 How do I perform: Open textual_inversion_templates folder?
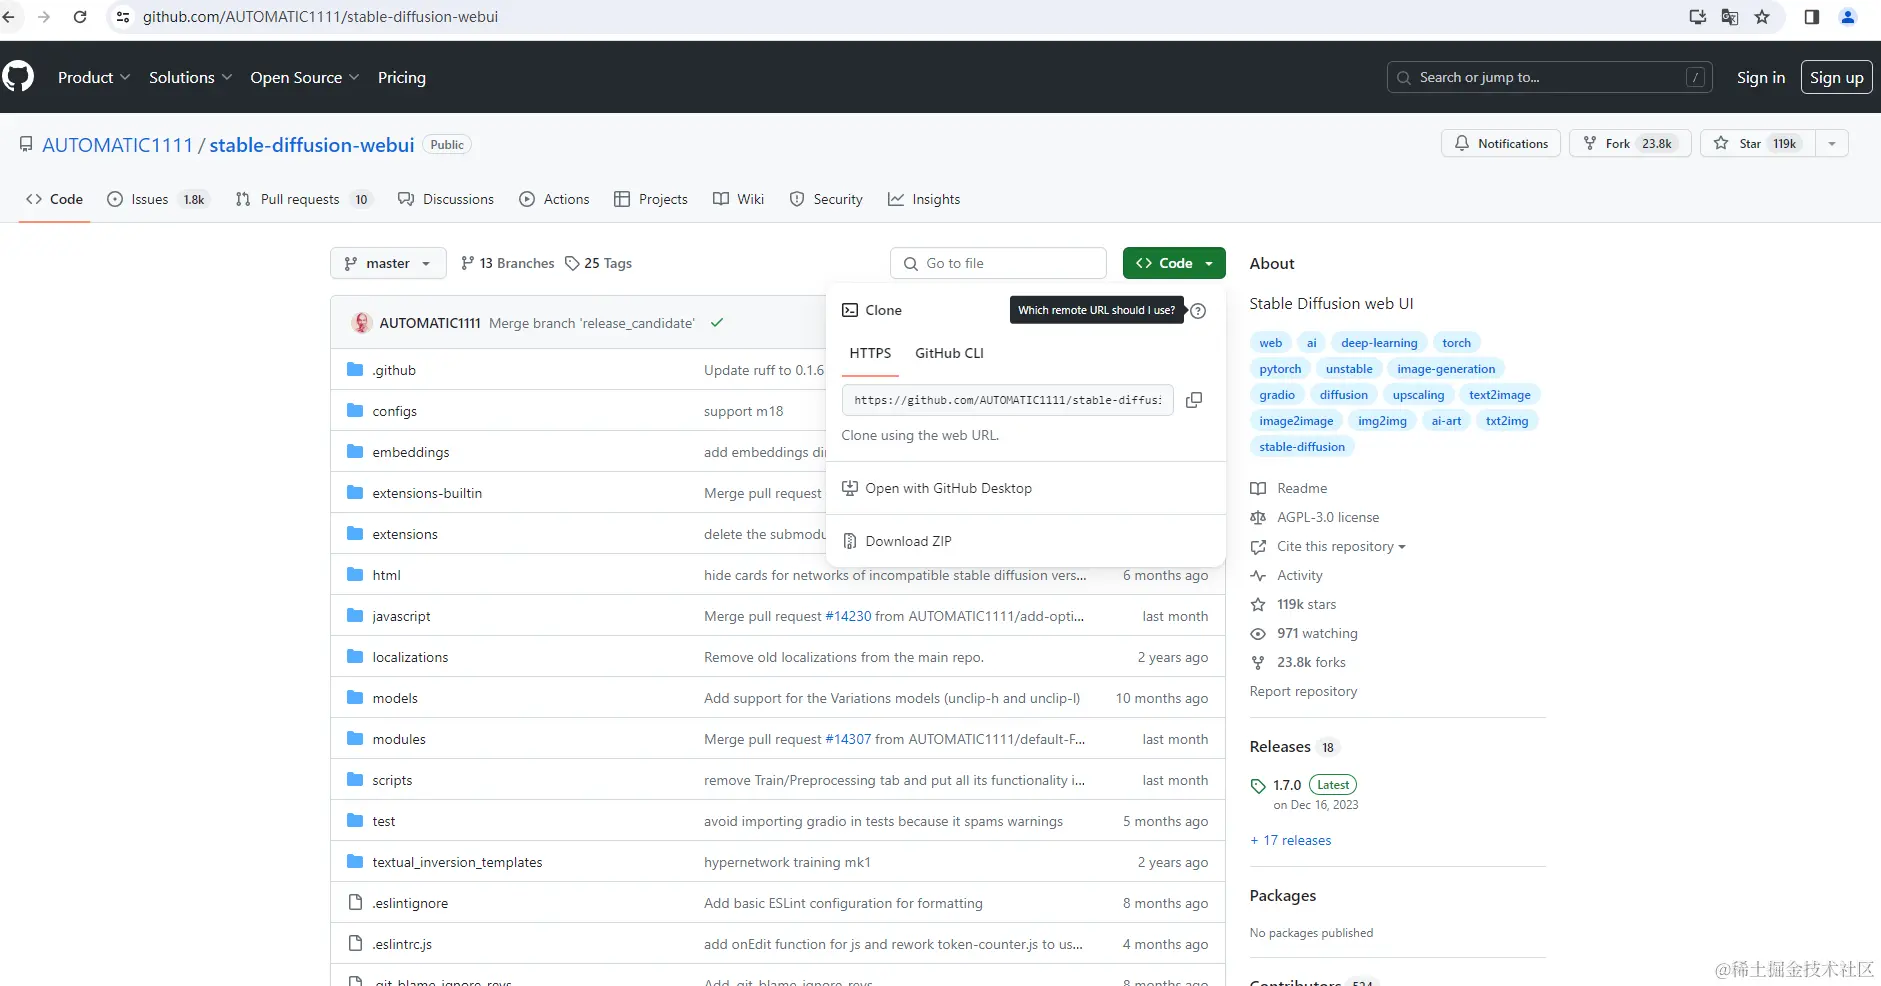point(457,862)
